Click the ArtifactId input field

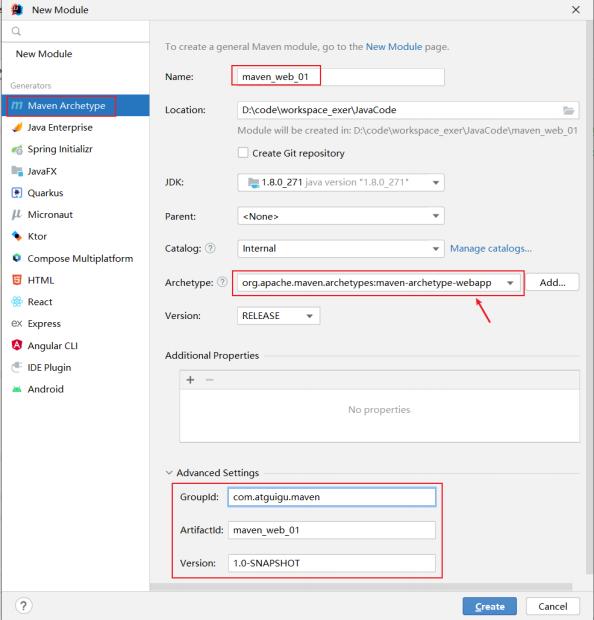[x=332, y=530]
